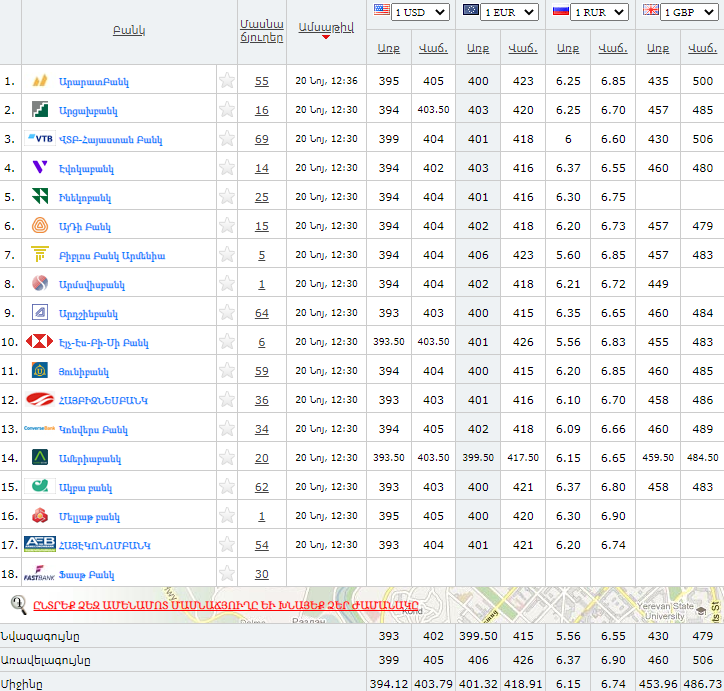This screenshot has height=691, width=724.
Task: Select the average USD buy value 394.12
Action: 389,684
